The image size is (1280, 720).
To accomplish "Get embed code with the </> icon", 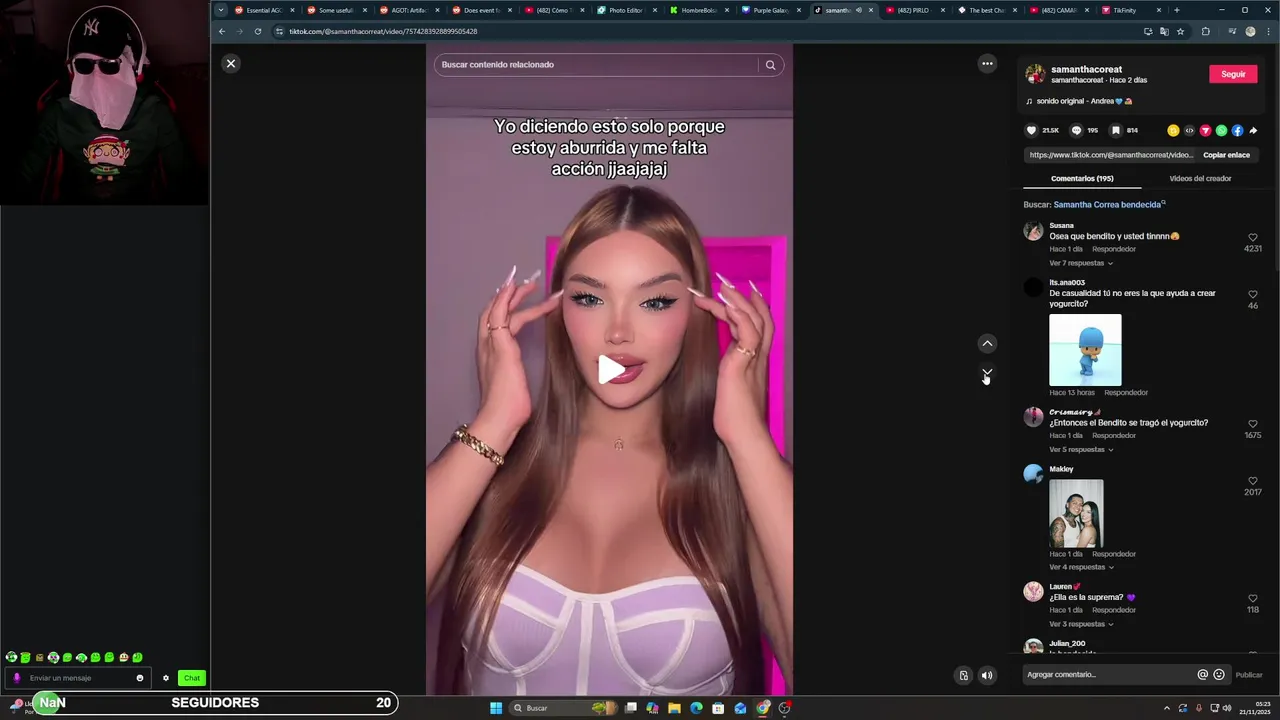I will pyautogui.click(x=1189, y=130).
